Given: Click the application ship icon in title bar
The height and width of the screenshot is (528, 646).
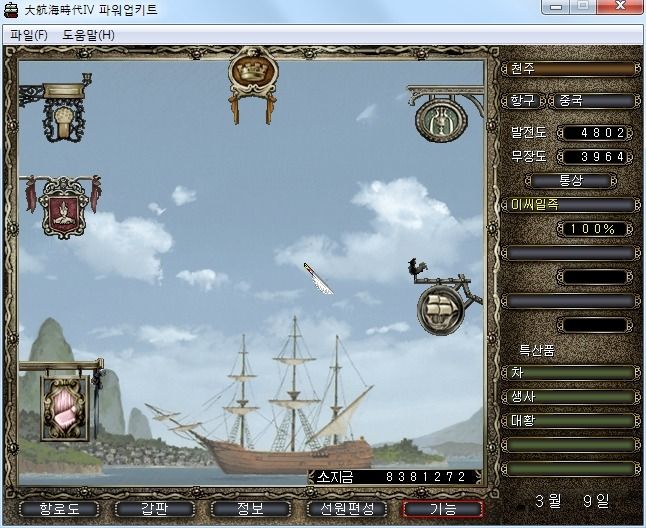Looking at the screenshot, I should pyautogui.click(x=11, y=9).
